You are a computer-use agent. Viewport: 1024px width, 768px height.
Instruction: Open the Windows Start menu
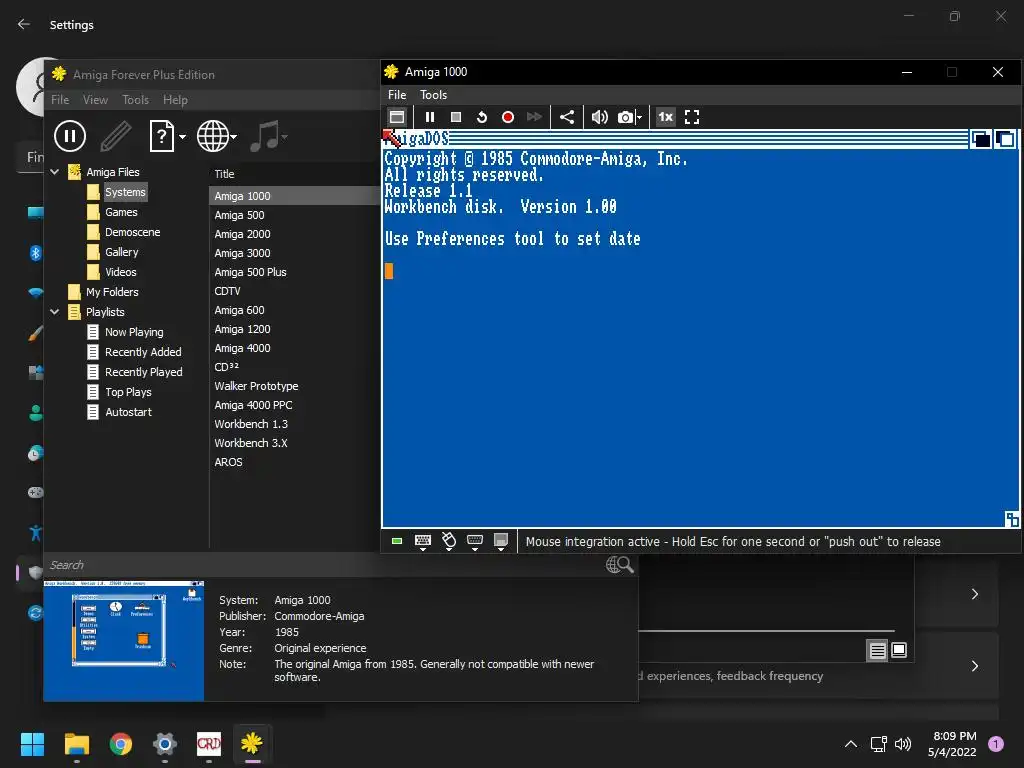[x=32, y=744]
